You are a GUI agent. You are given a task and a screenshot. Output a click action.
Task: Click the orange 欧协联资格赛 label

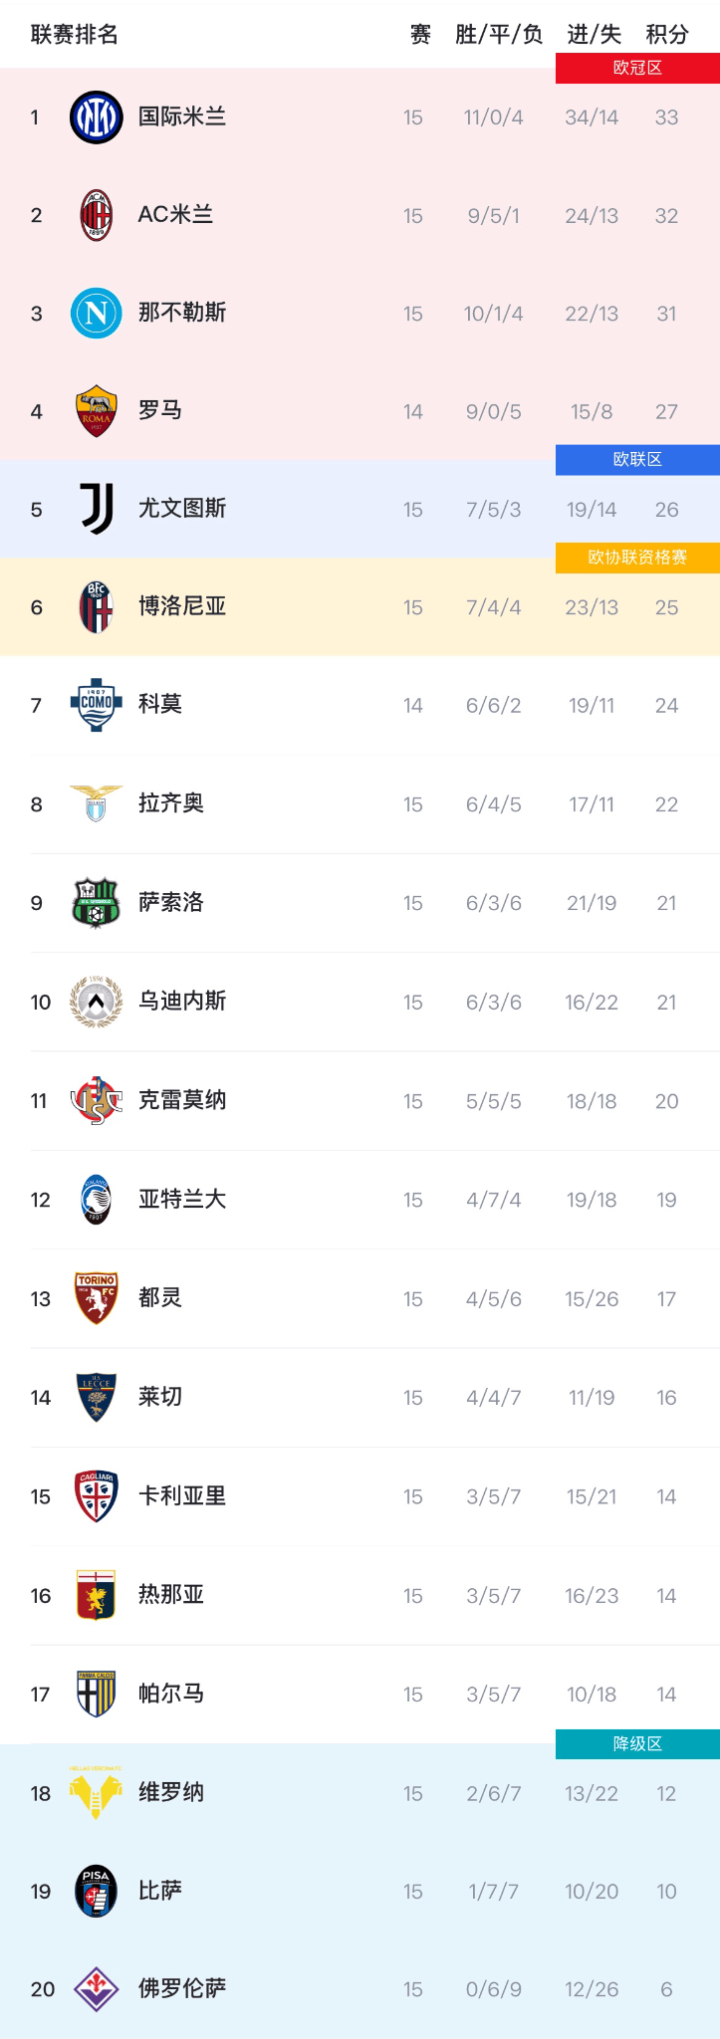638,558
